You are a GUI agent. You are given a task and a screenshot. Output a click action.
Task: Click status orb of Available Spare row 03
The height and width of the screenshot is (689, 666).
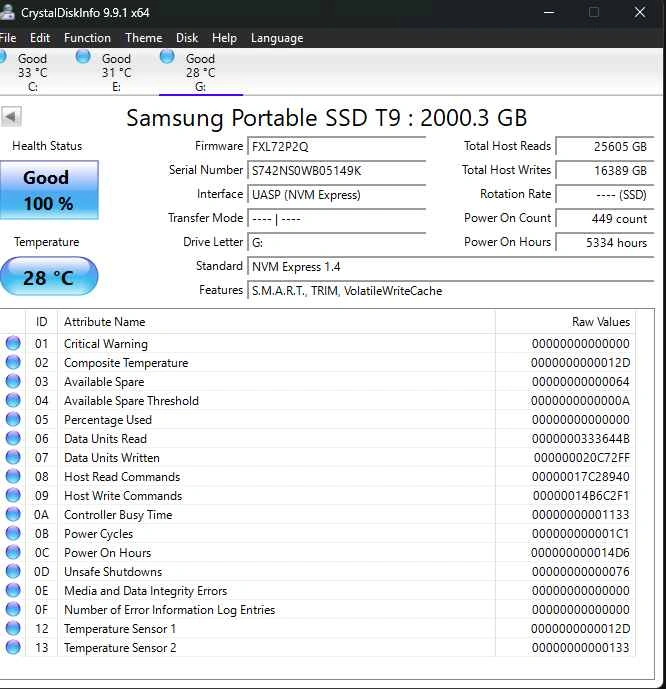(x=13, y=381)
